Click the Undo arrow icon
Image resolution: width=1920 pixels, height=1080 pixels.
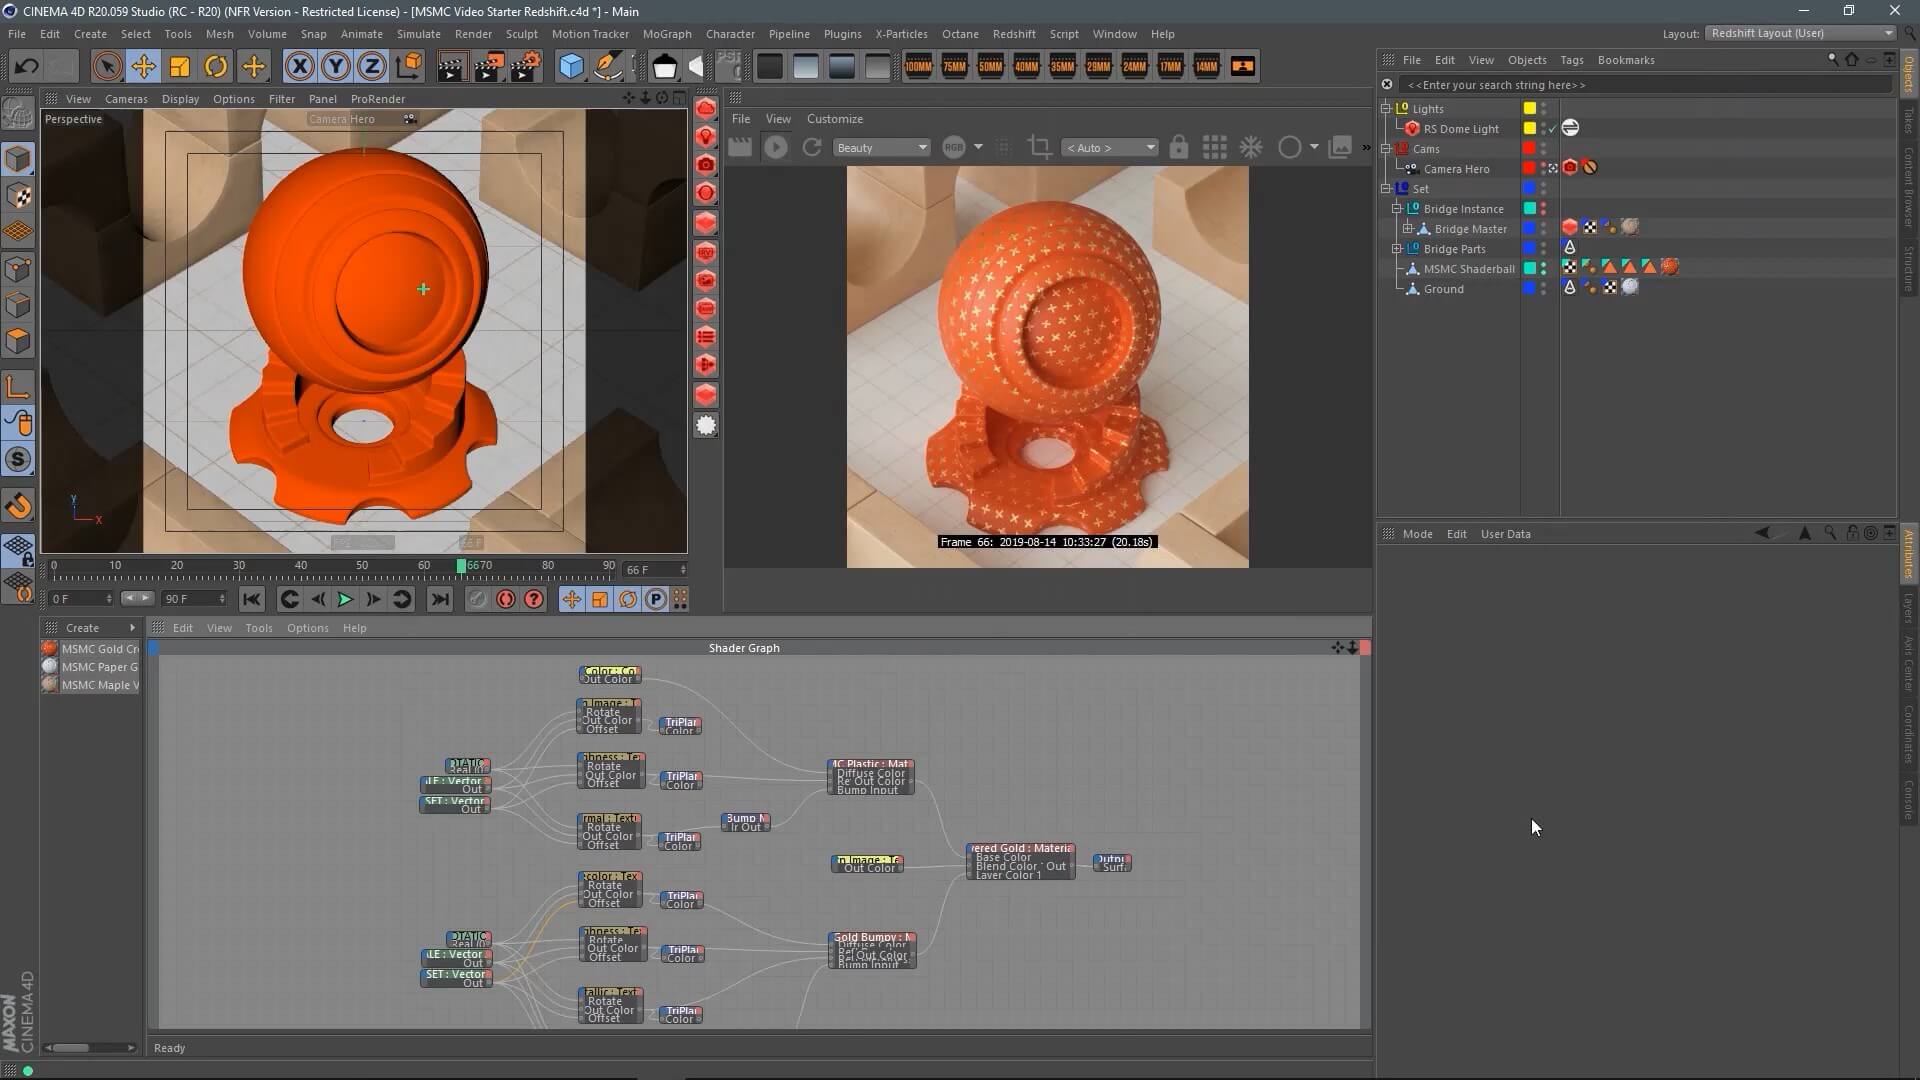click(27, 67)
